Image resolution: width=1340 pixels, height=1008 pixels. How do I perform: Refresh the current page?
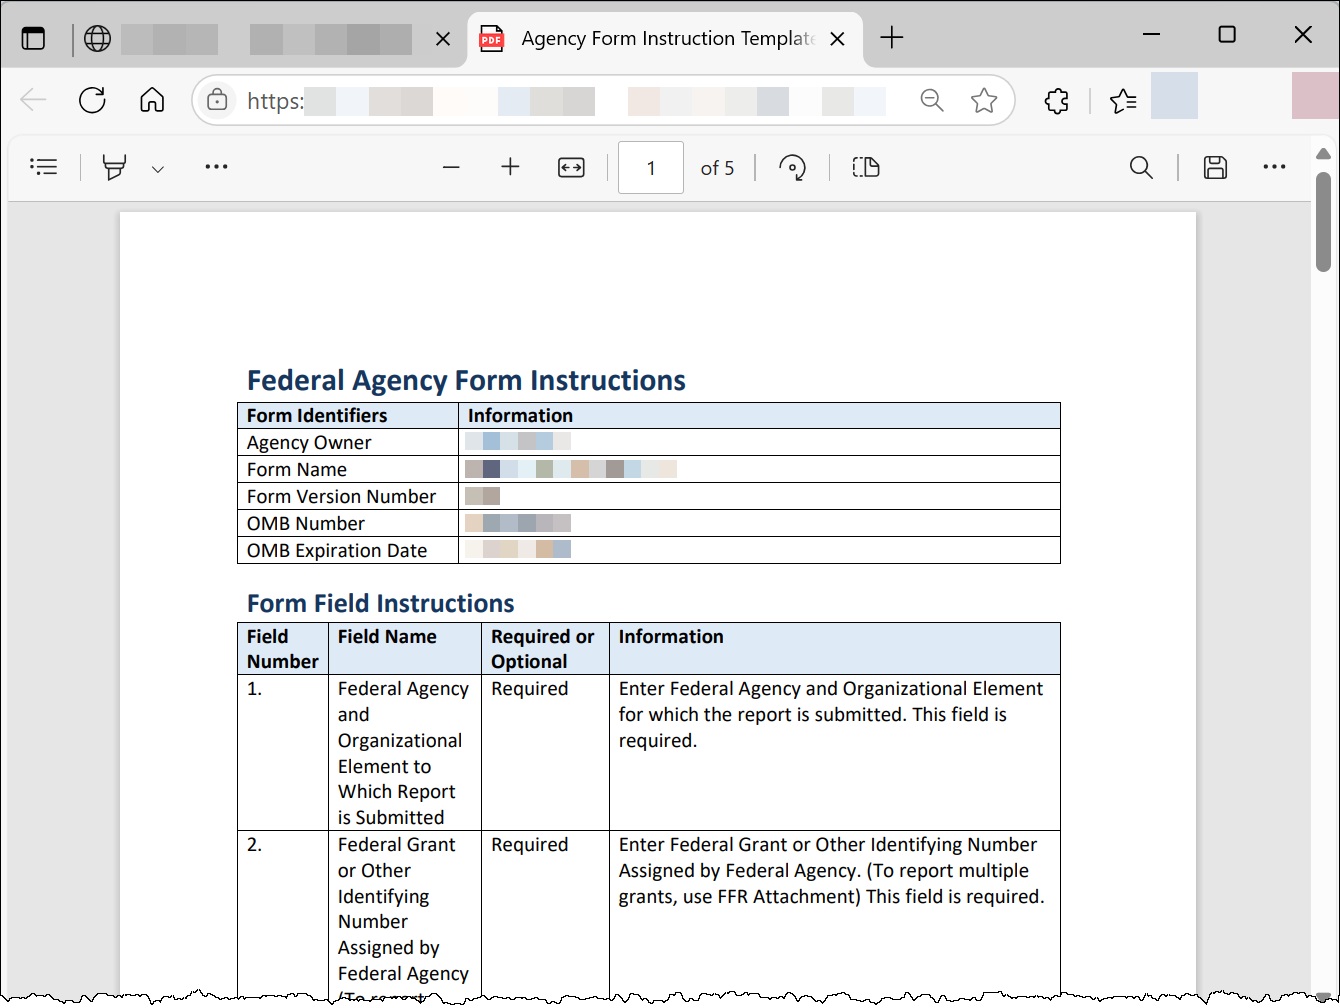92,100
